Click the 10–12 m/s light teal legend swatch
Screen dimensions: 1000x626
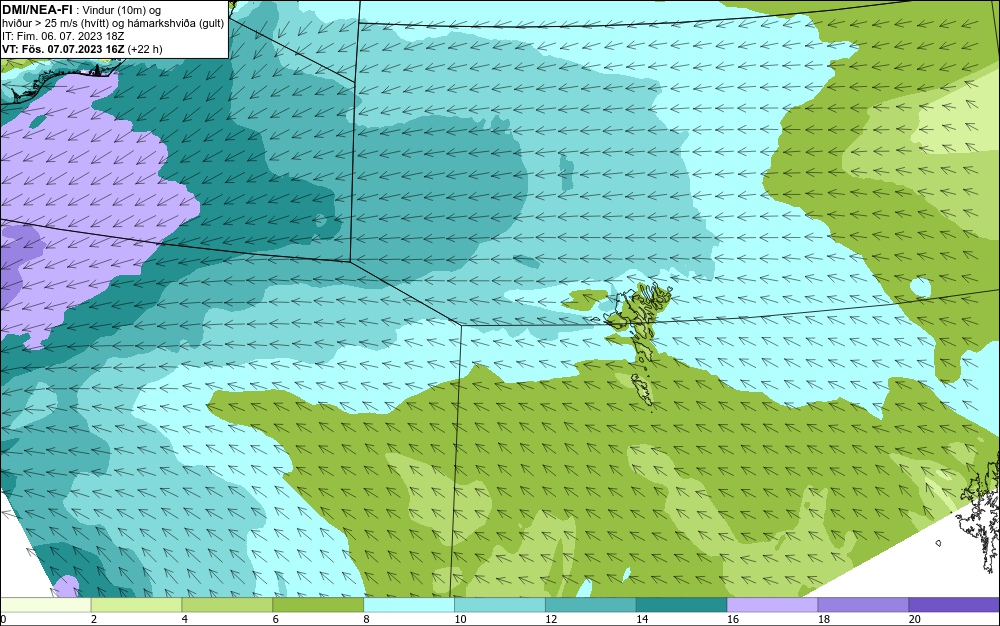click(500, 605)
